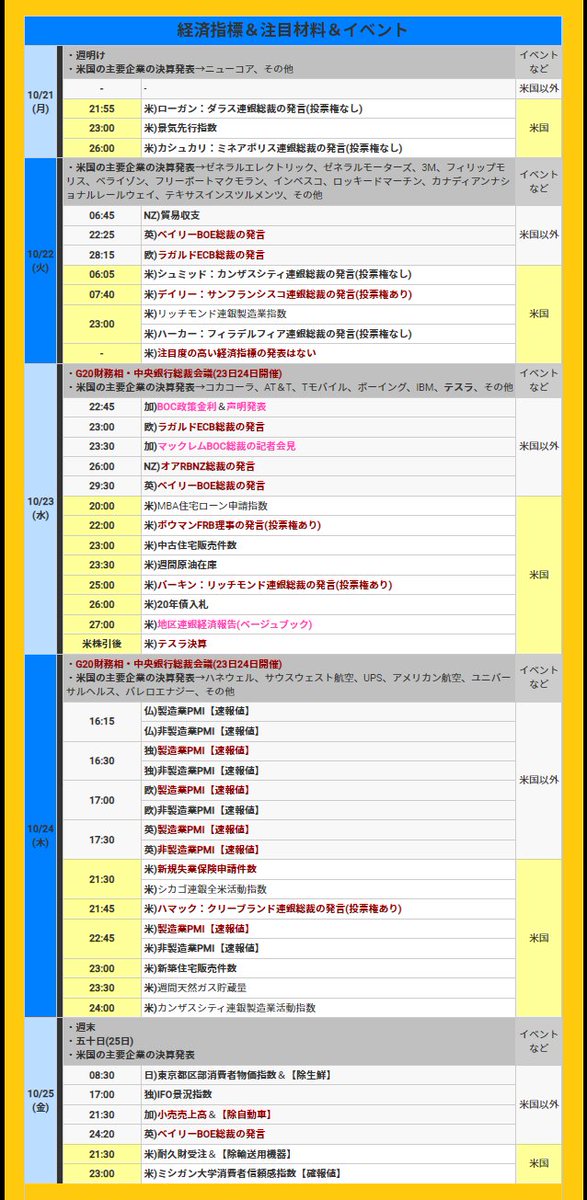Click 独)製造業PMI【速報値】 entry

[x=328, y=750]
